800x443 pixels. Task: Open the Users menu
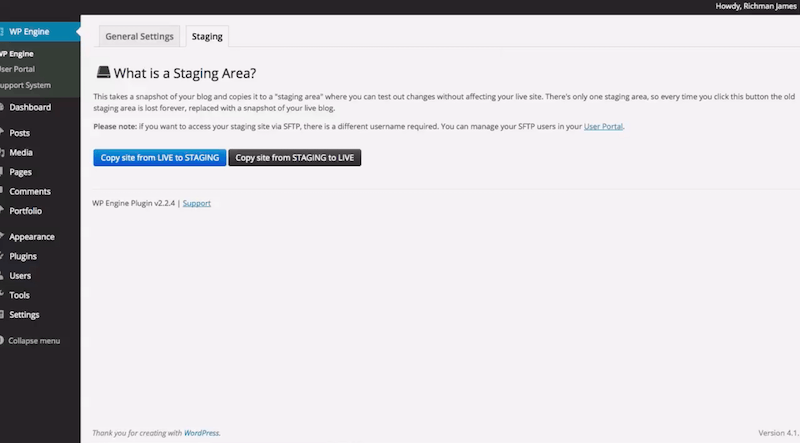click(x=20, y=276)
